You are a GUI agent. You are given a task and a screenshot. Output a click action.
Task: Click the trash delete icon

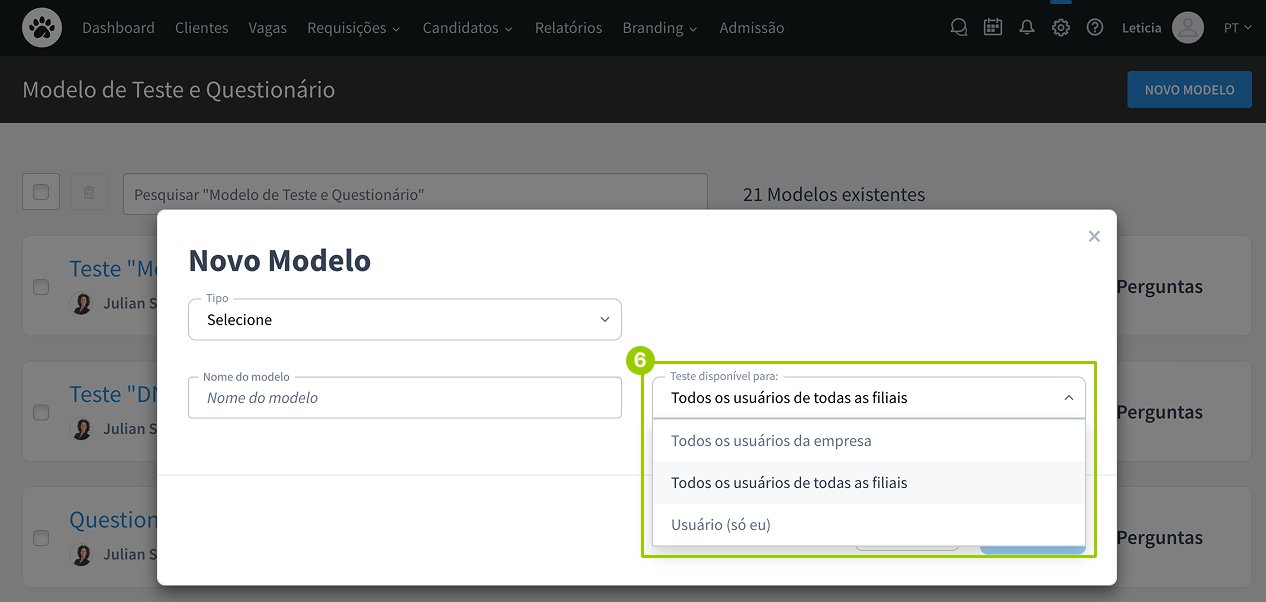[89, 192]
